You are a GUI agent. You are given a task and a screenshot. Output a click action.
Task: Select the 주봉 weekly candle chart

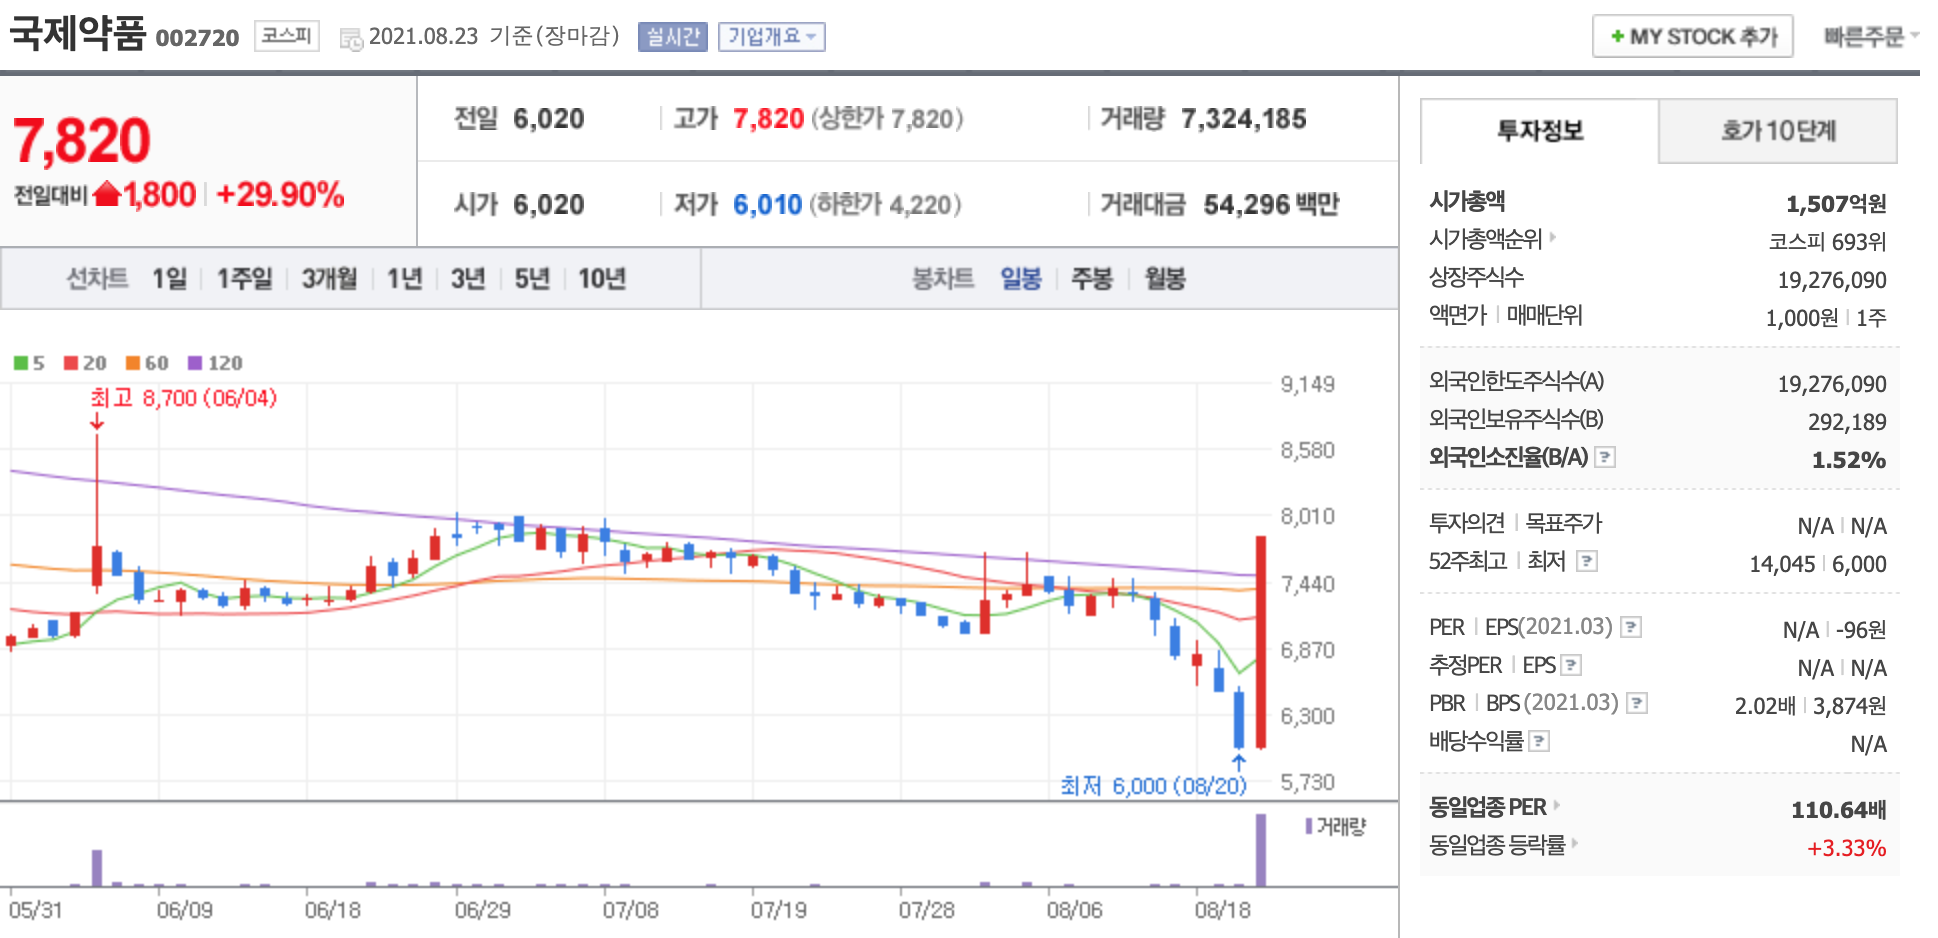click(1092, 278)
